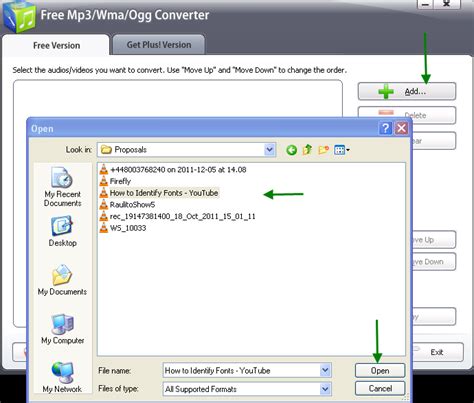Viewport: 474px width, 403px height.
Task: Click the Add... button with green plus
Action: tap(407, 91)
